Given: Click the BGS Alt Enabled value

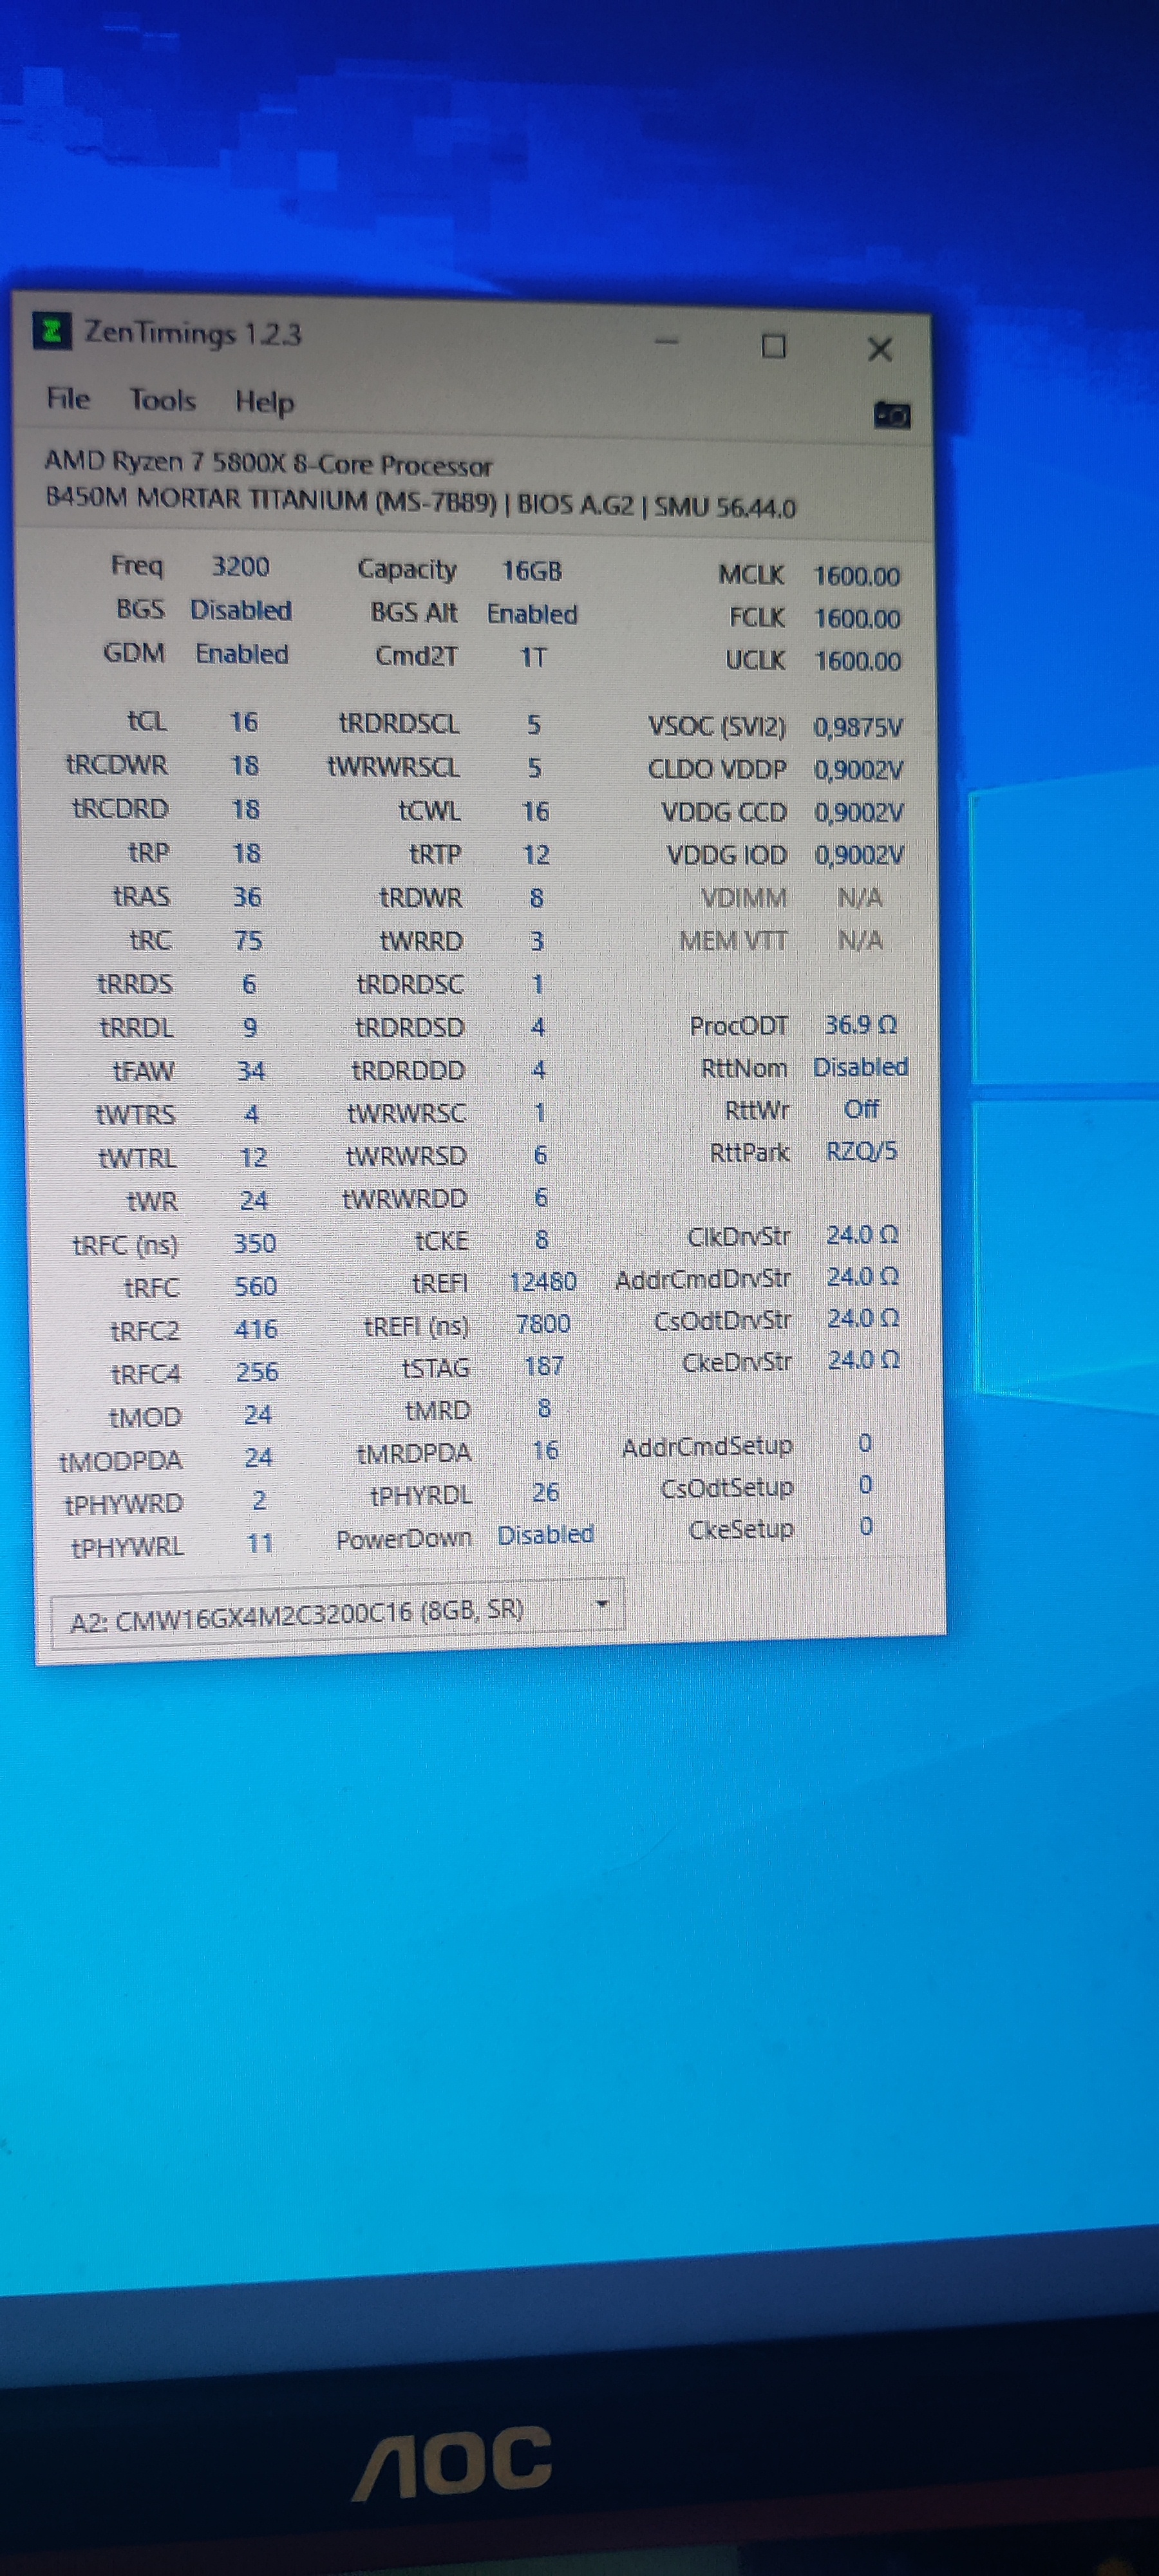Looking at the screenshot, I should coord(532,614).
